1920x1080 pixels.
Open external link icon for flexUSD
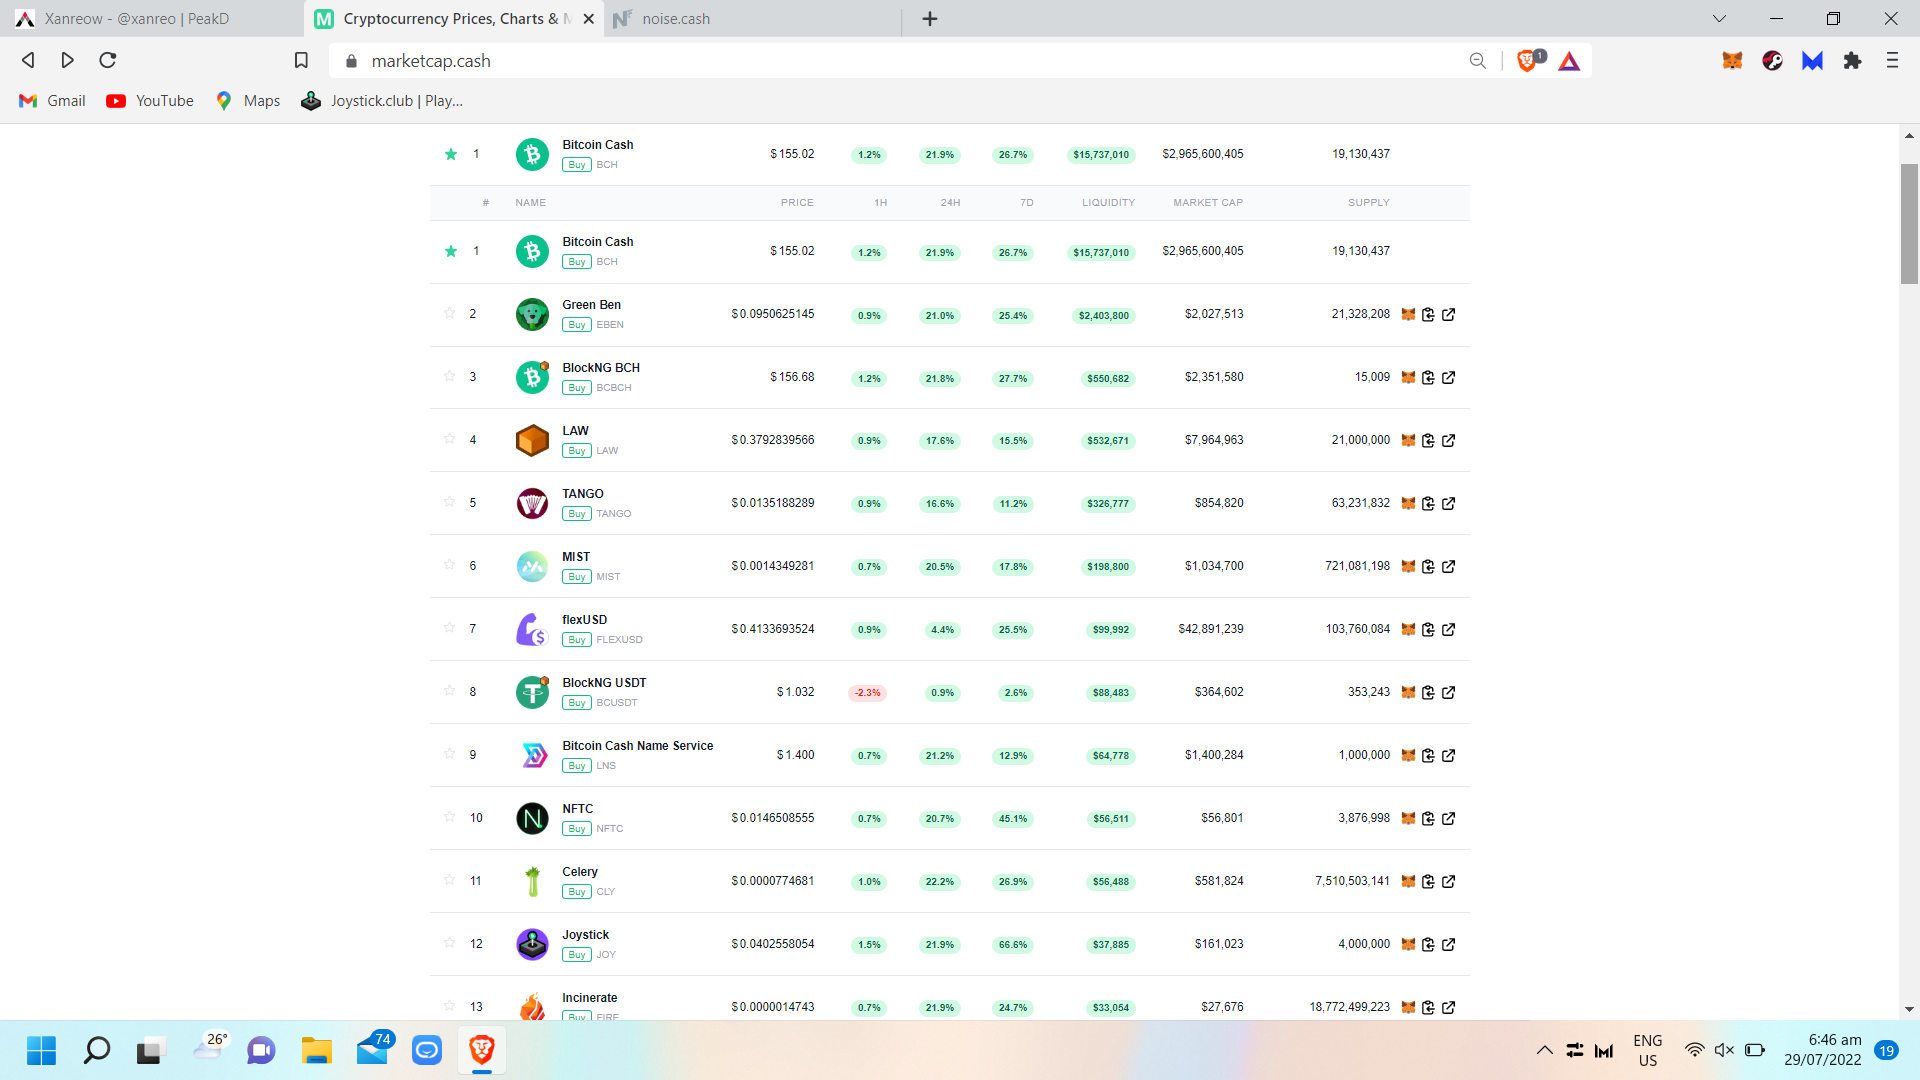1449,629
